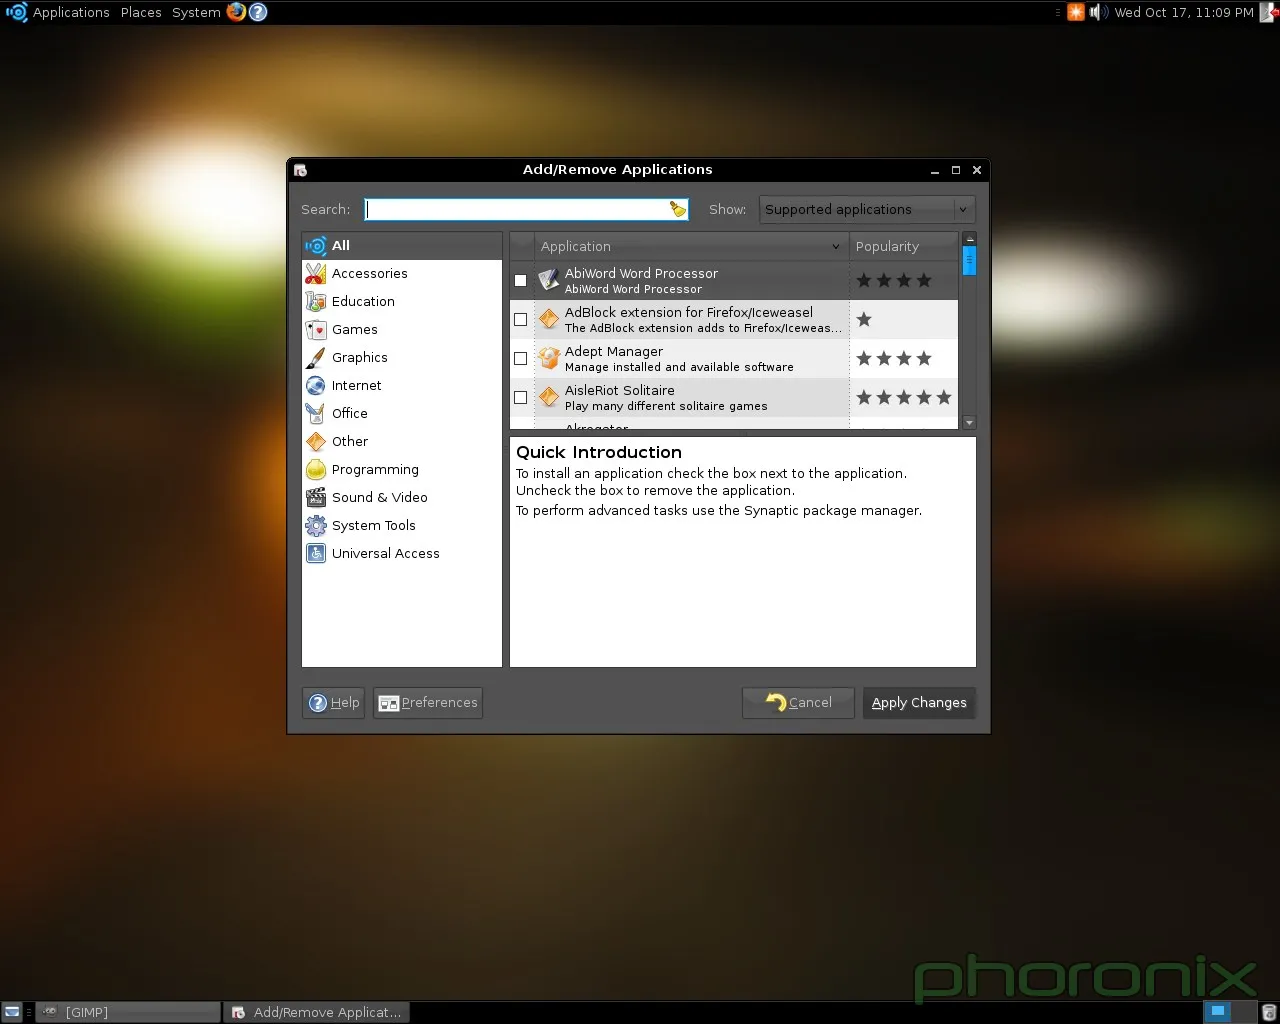Click the volume speaker icon
1280x1024 pixels.
(x=1098, y=12)
